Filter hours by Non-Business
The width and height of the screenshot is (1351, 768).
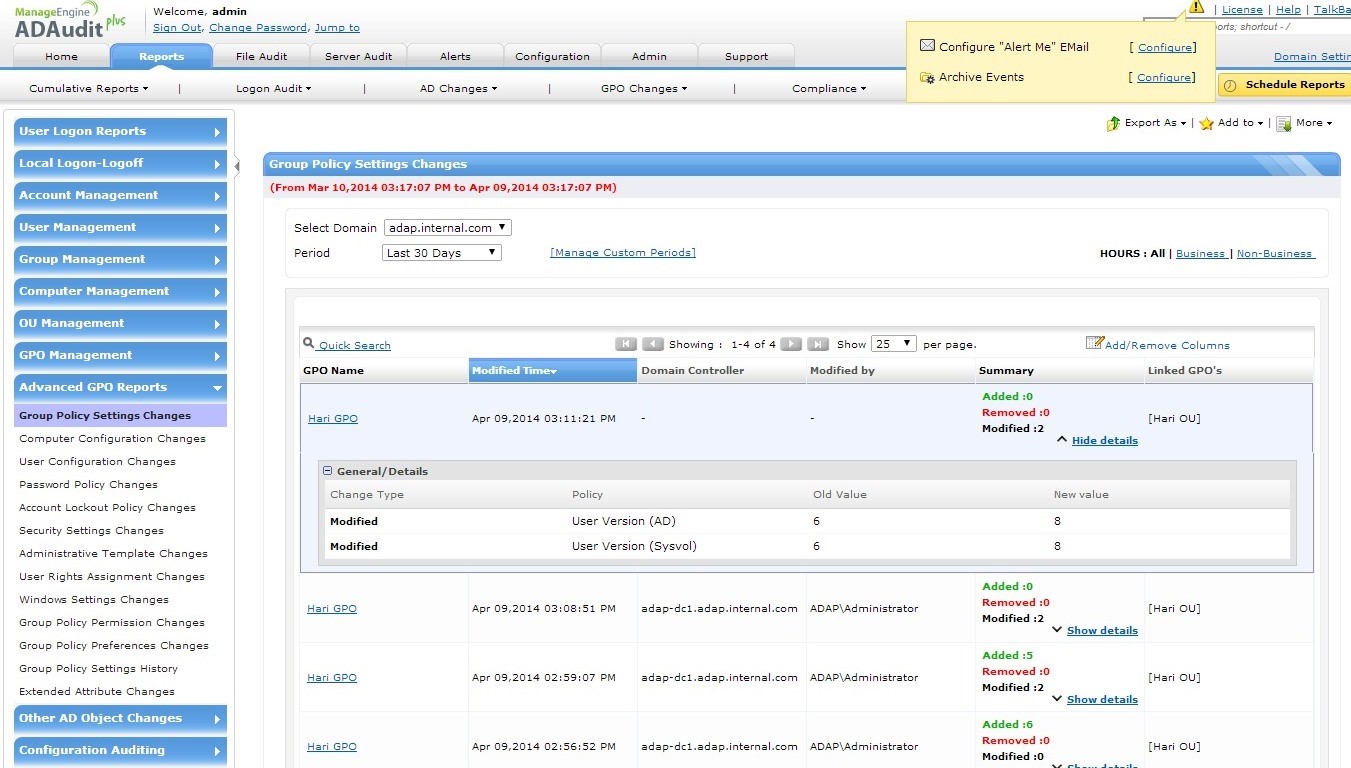1275,254
